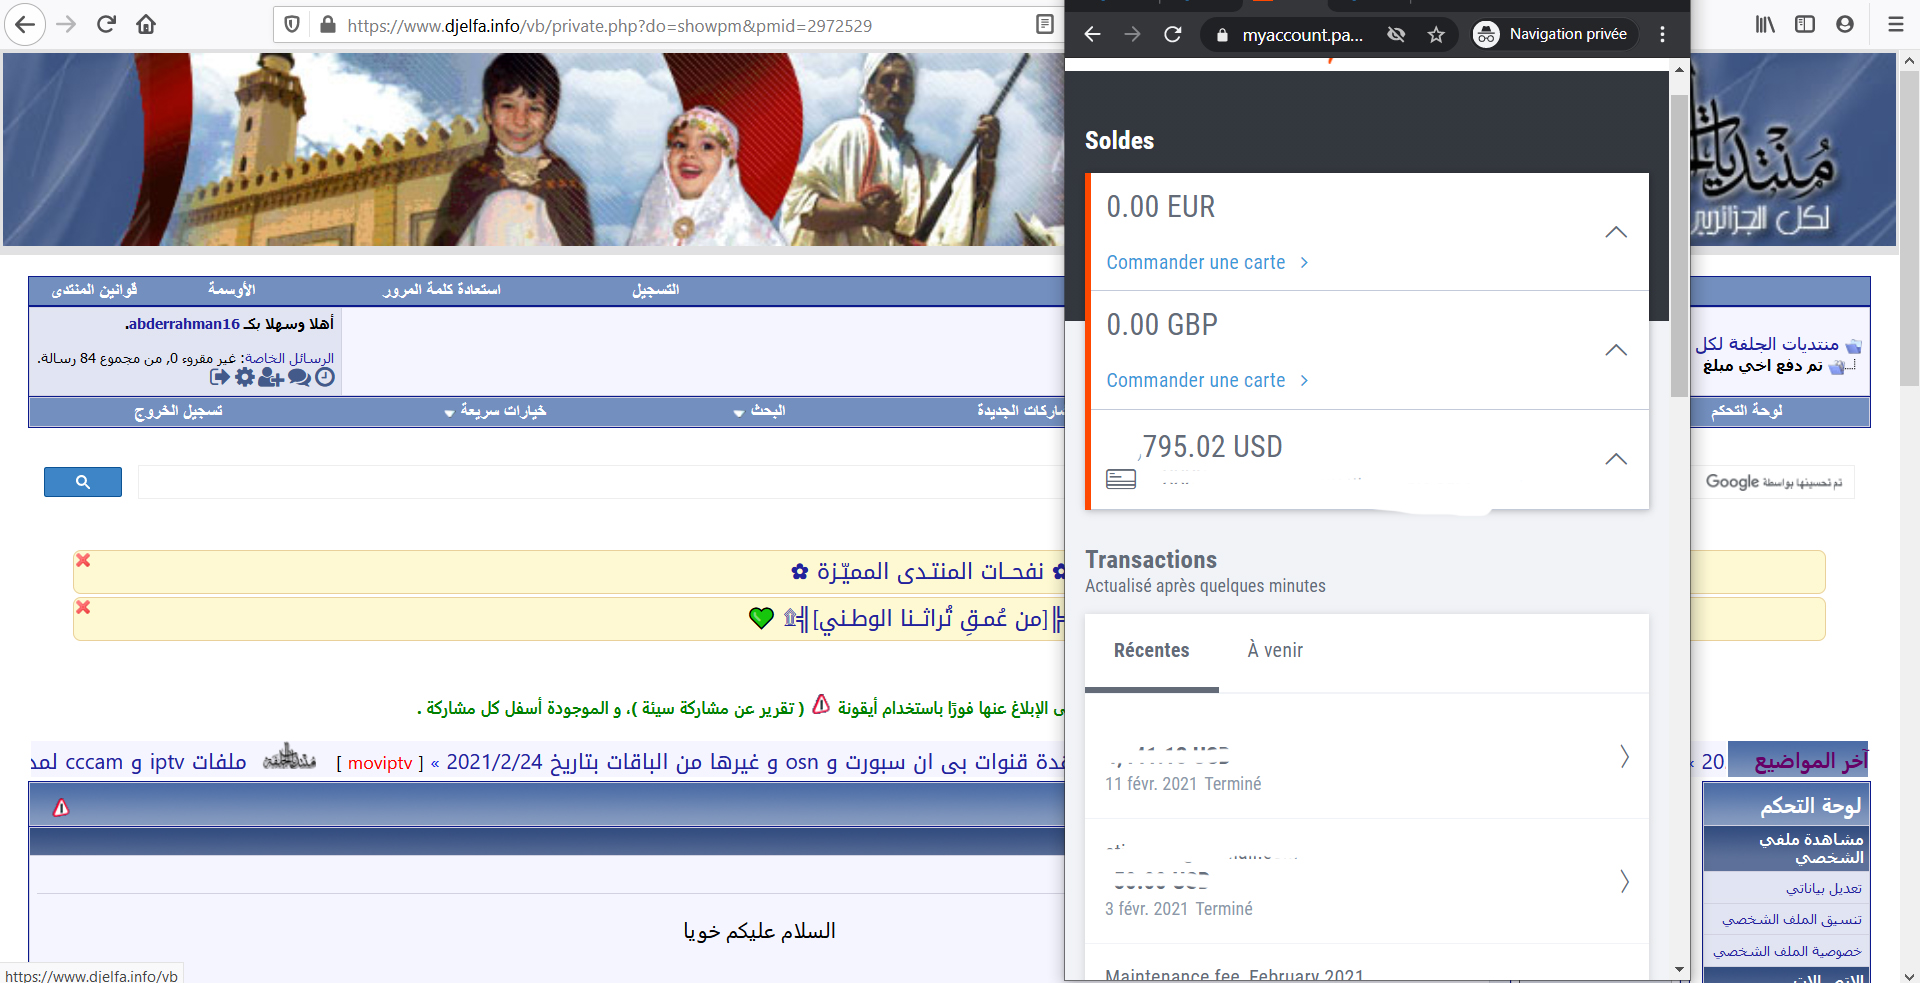View padlock site info in private window
The image size is (1920, 983).
1222,35
